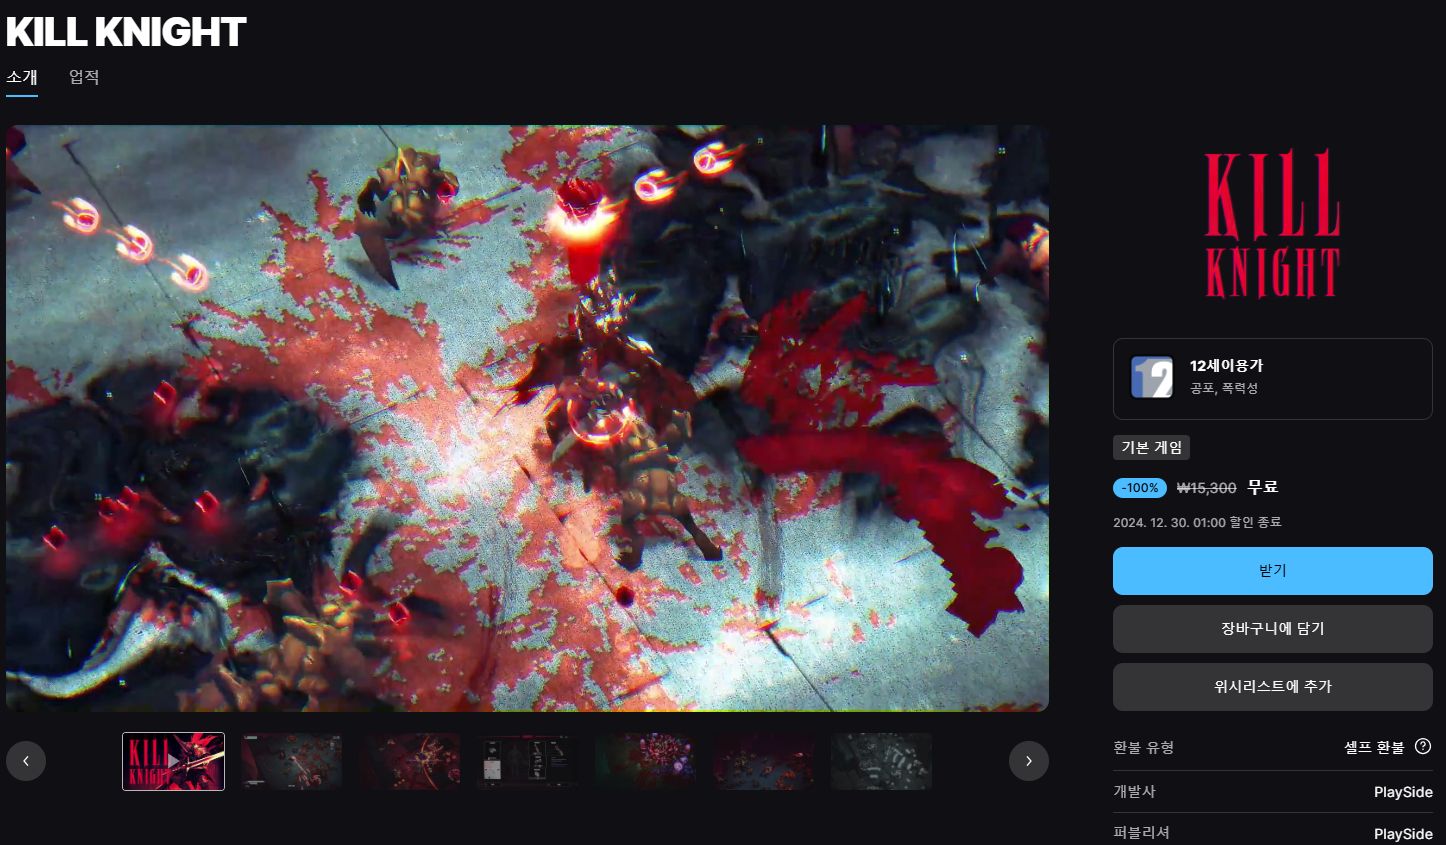Viewport: 1446px width, 845px height.
Task: Open publisher PlaySide link beside 퍼블리셔
Action: pyautogui.click(x=1403, y=834)
